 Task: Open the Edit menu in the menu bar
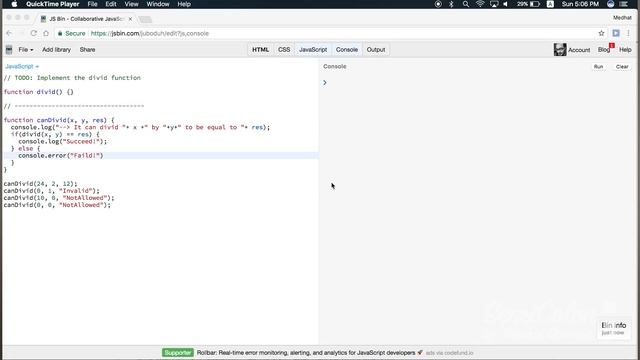[x=111, y=4]
